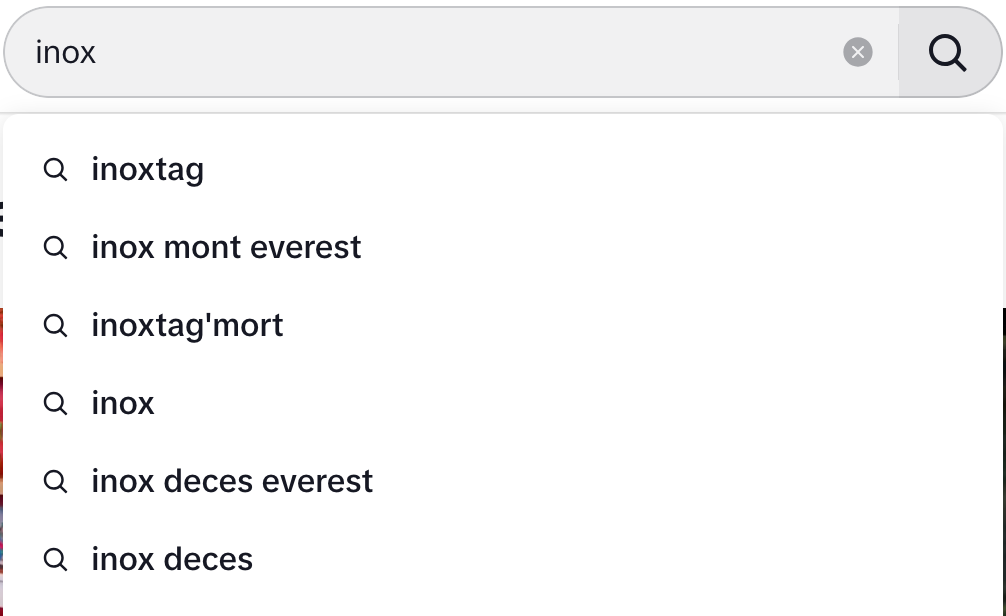This screenshot has height=616, width=1006.
Task: Clear the search field with the X icon
Action: point(857,52)
